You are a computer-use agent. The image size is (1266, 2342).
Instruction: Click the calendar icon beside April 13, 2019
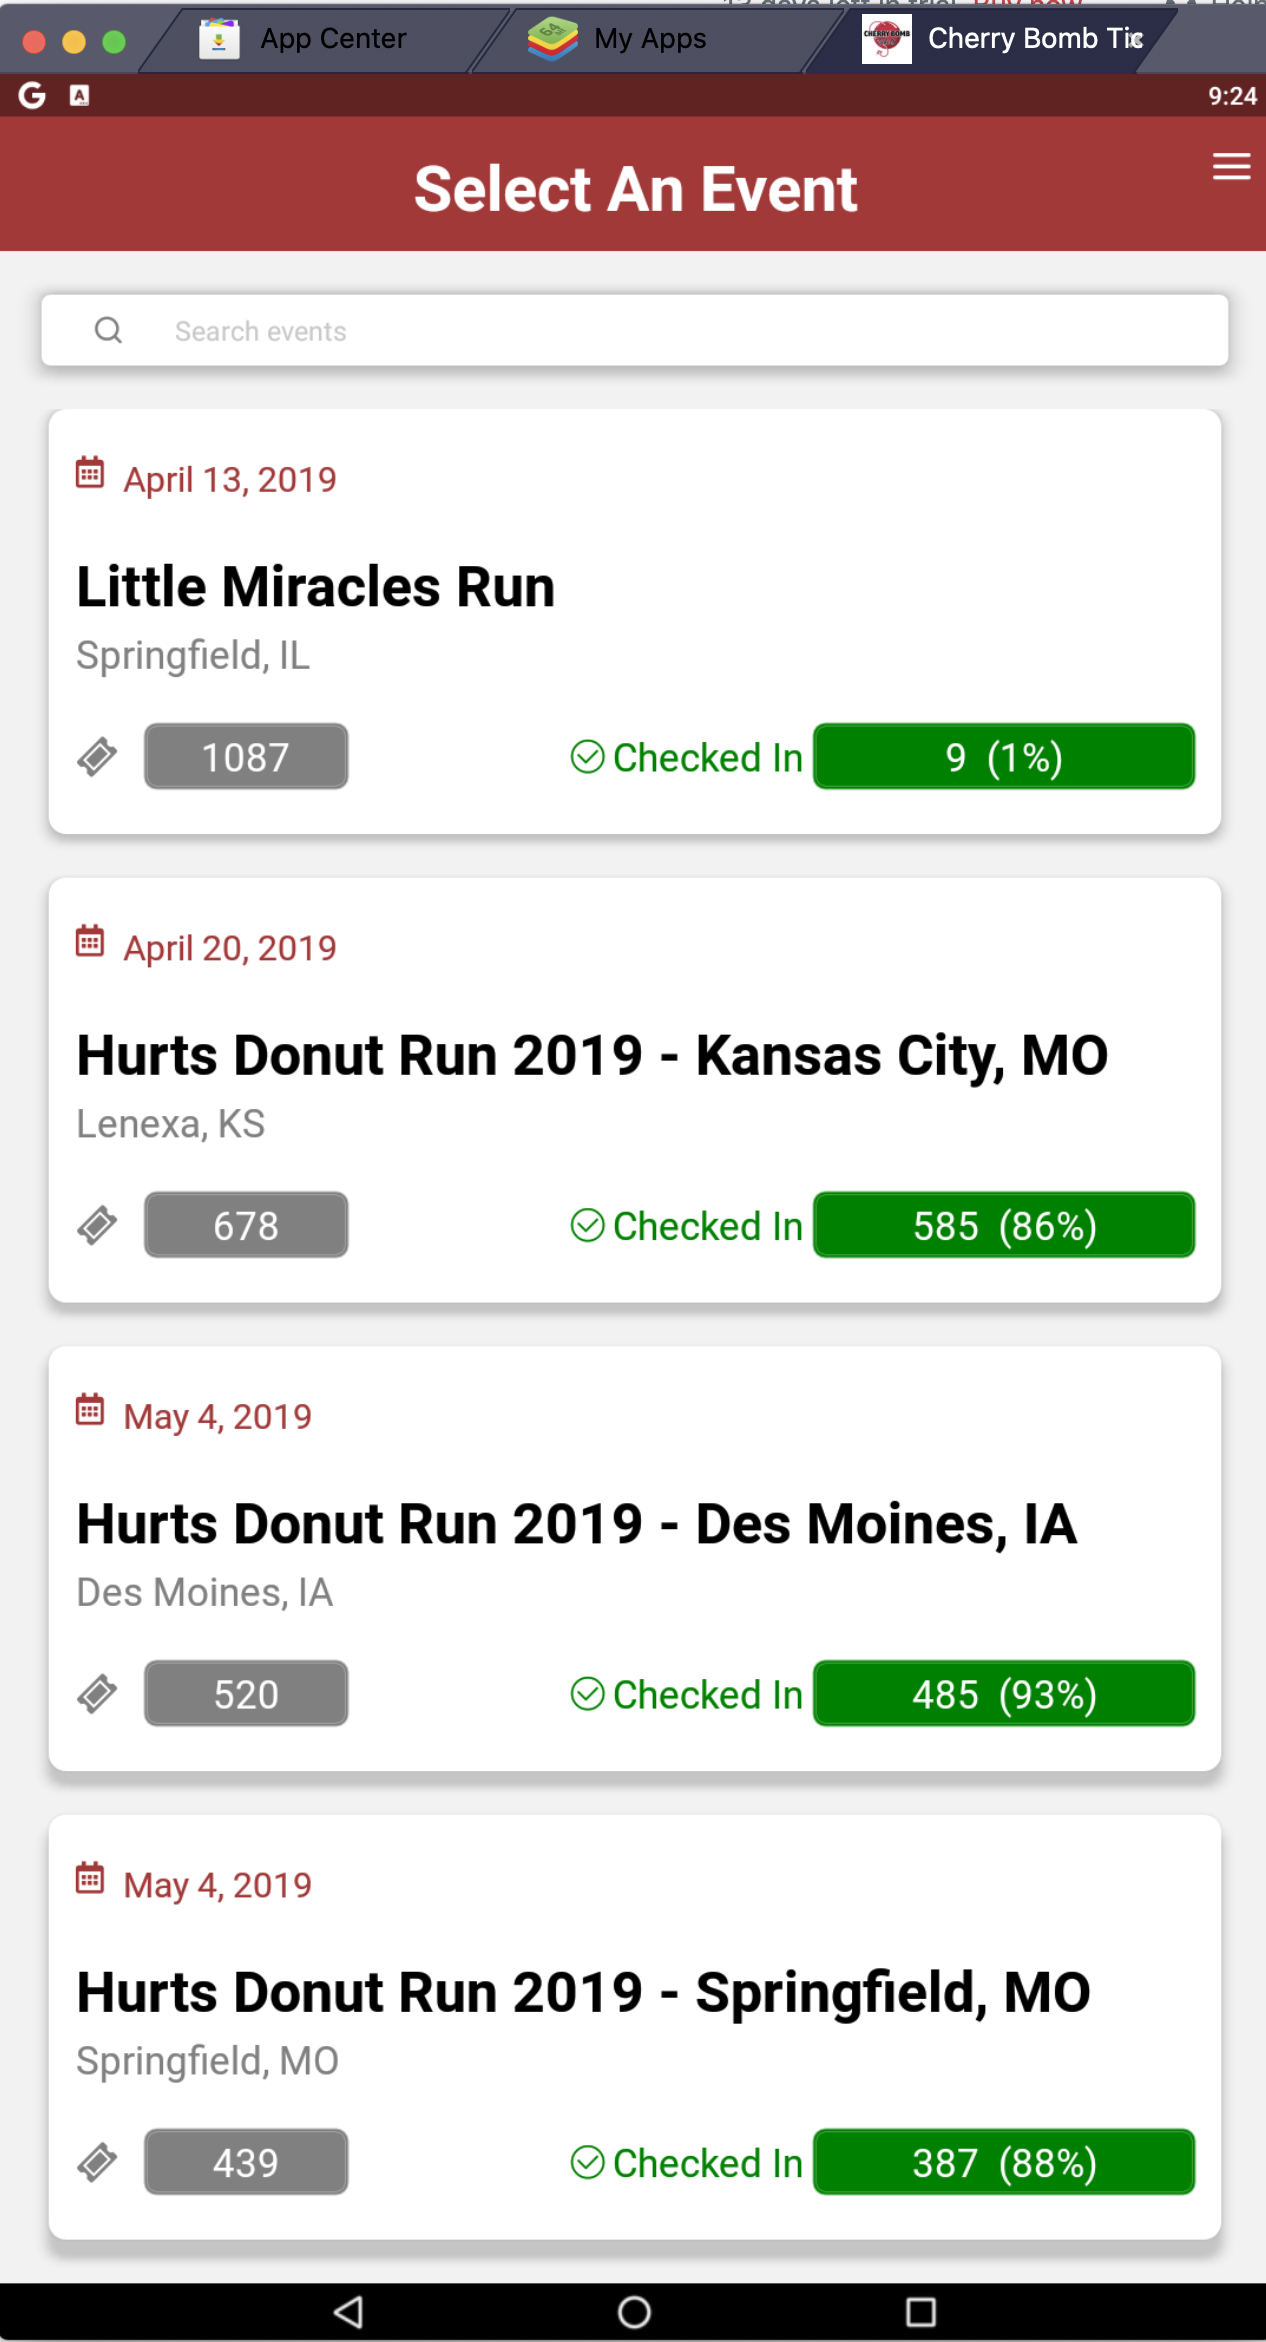tap(90, 473)
